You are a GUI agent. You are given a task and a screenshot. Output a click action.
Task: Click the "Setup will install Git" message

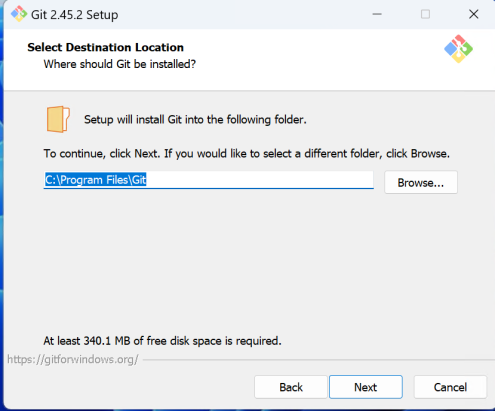point(195,119)
